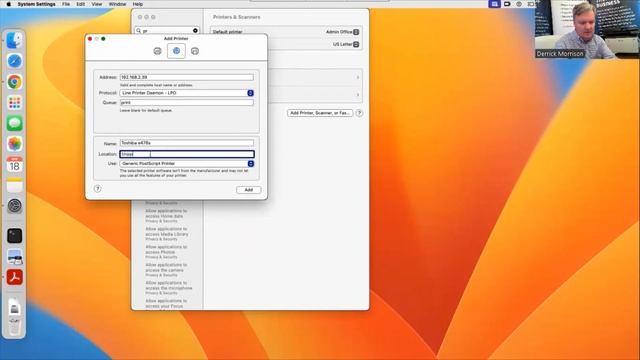Click the Add button in Add Printer
Screen dimensions: 640x360
[249, 190]
